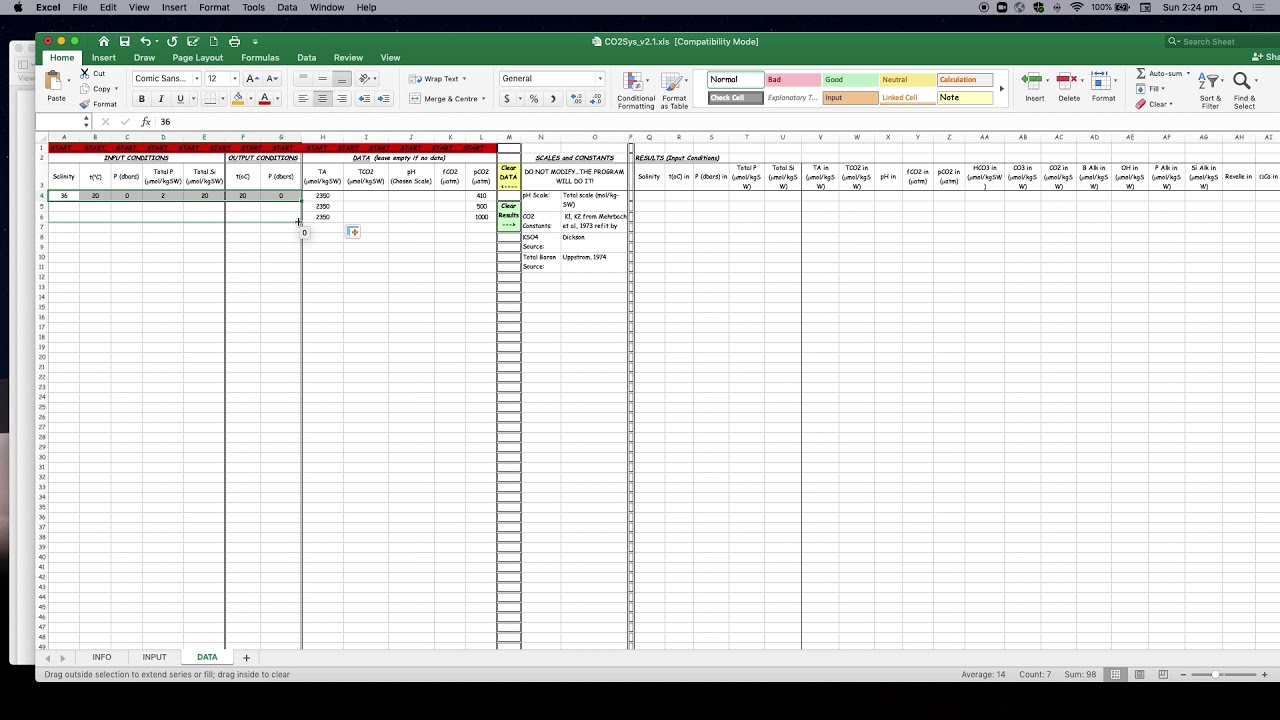Toggle bottom vertical alignment

pos(342,78)
